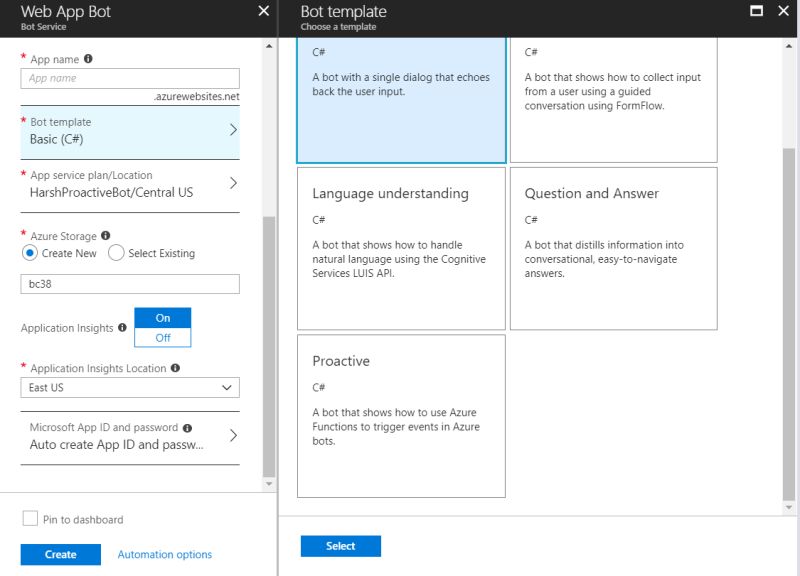
Task: Choose the FormFlow guided conversation template card
Action: click(614, 100)
